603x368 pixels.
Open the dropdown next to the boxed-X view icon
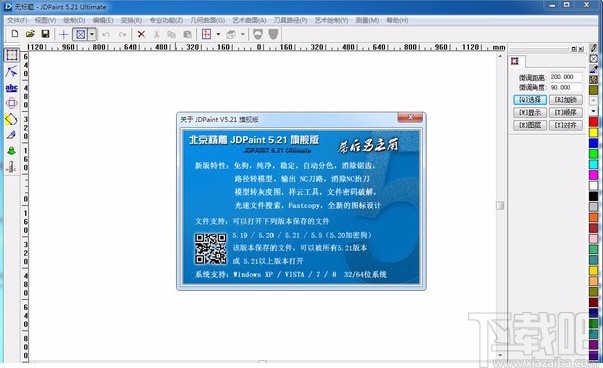[92, 35]
